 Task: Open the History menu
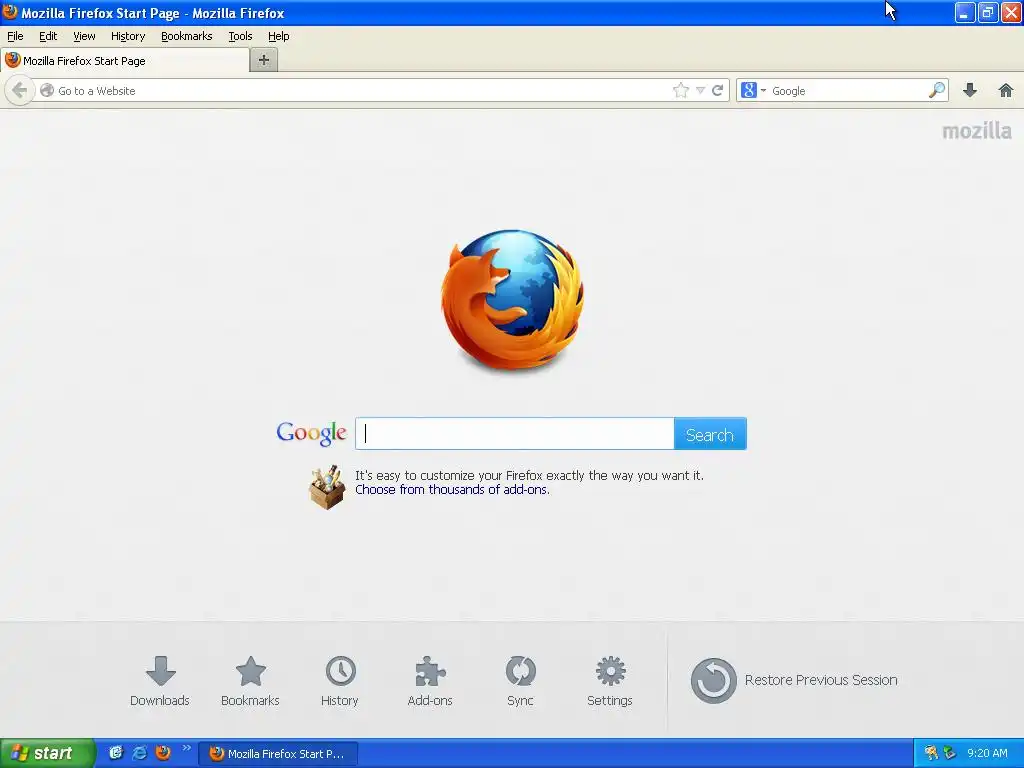127,36
